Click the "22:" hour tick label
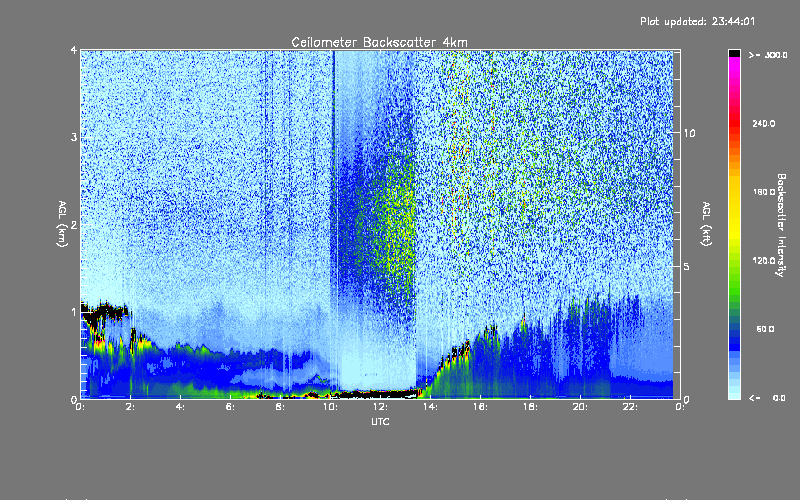The height and width of the screenshot is (500, 800). 631,407
